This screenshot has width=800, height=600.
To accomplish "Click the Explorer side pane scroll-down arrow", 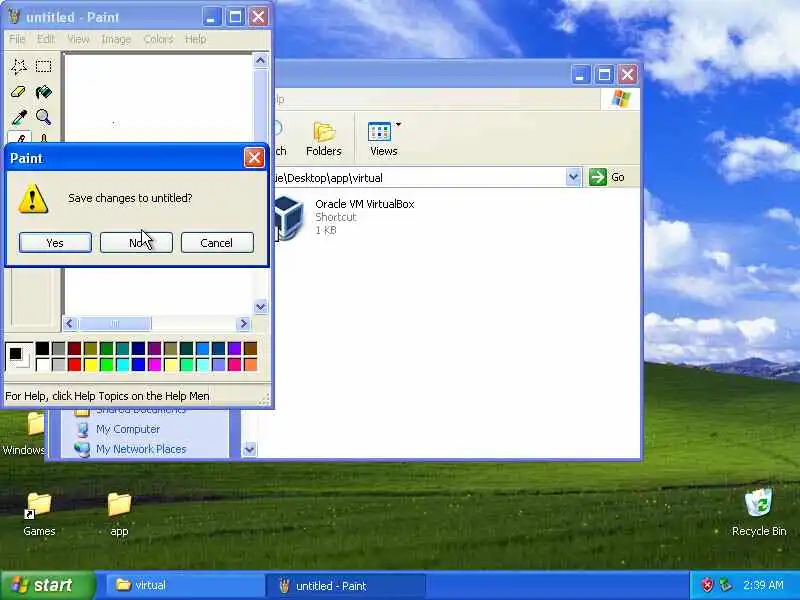I will click(249, 449).
